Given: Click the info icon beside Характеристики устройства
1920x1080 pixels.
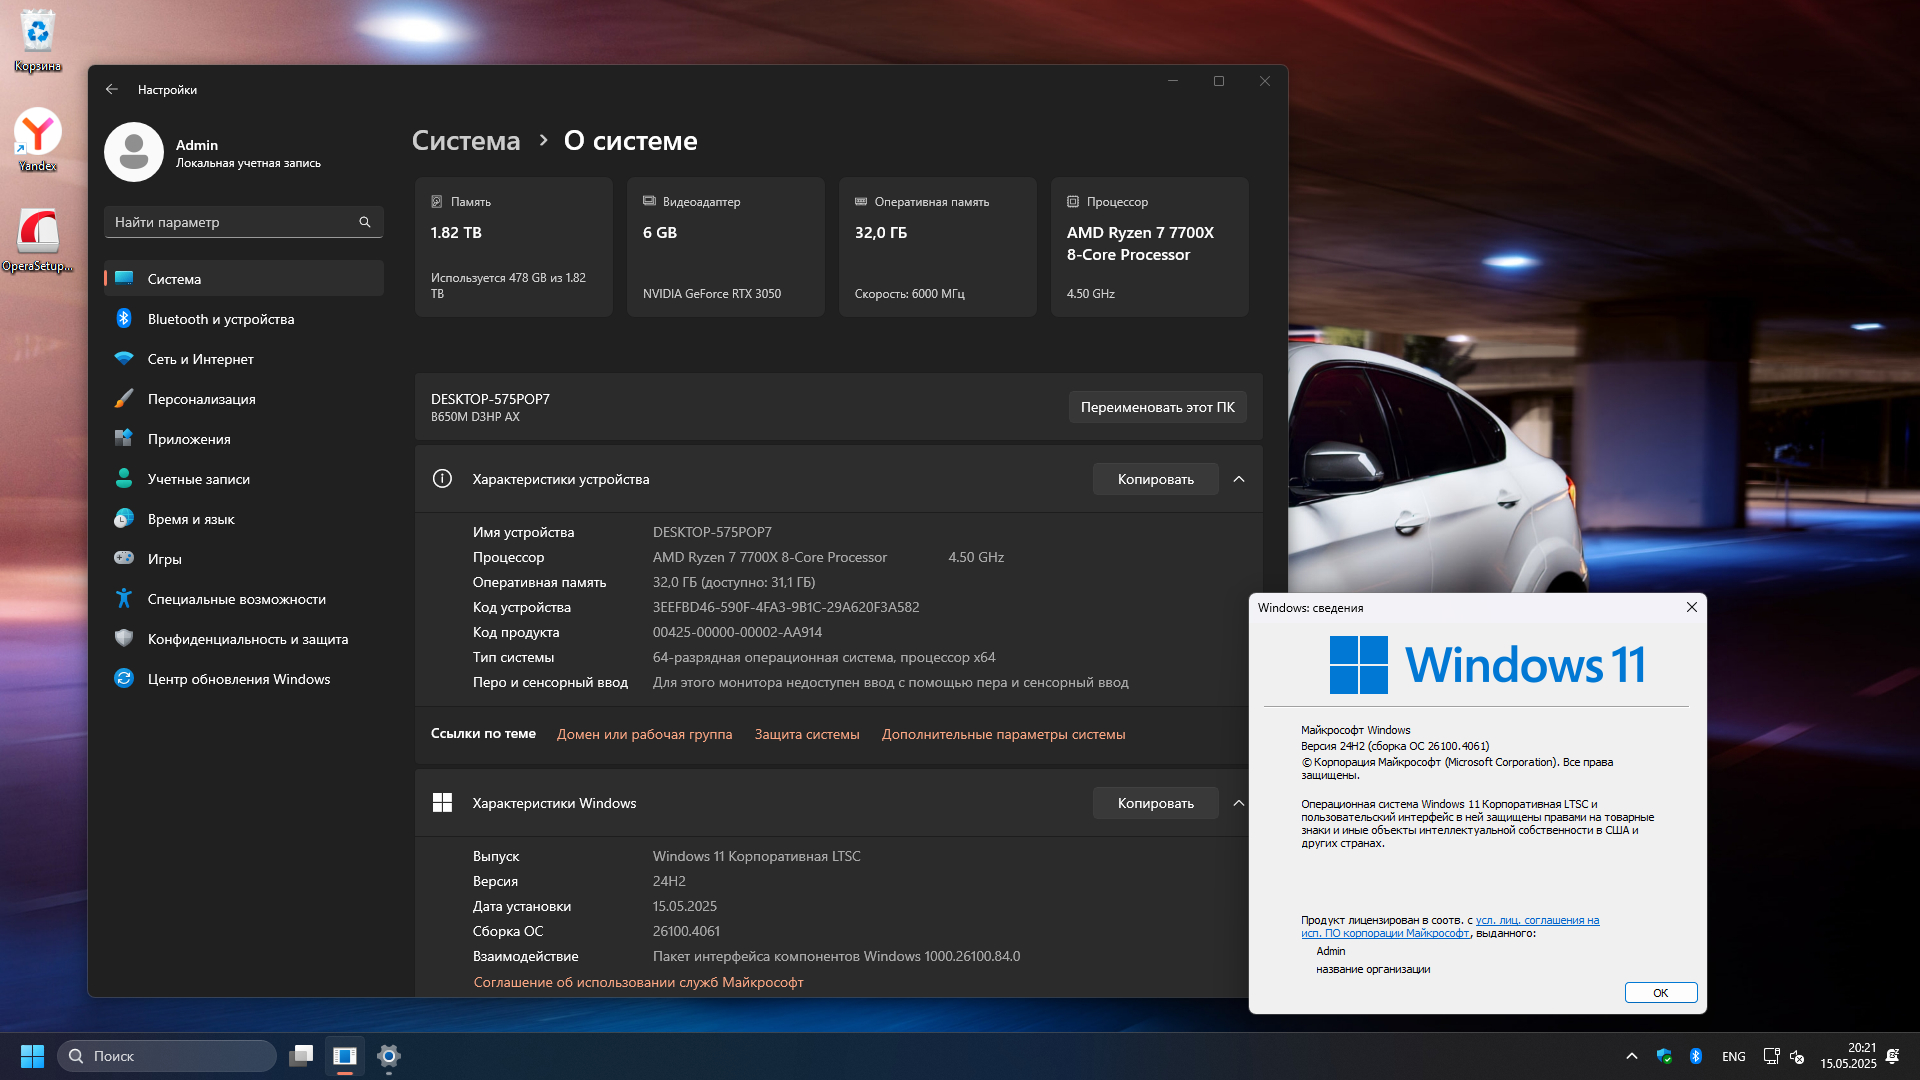Looking at the screenshot, I should coord(442,479).
